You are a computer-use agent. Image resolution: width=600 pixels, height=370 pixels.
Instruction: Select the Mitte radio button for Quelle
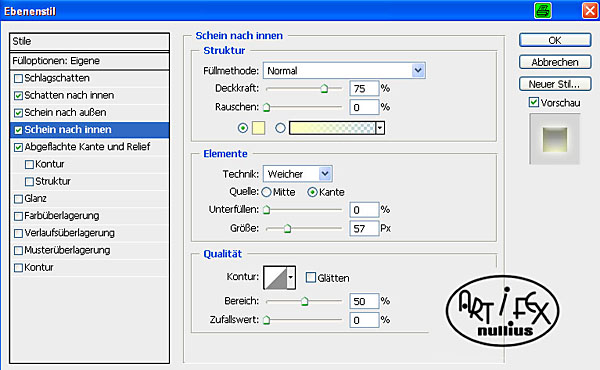tap(266, 192)
